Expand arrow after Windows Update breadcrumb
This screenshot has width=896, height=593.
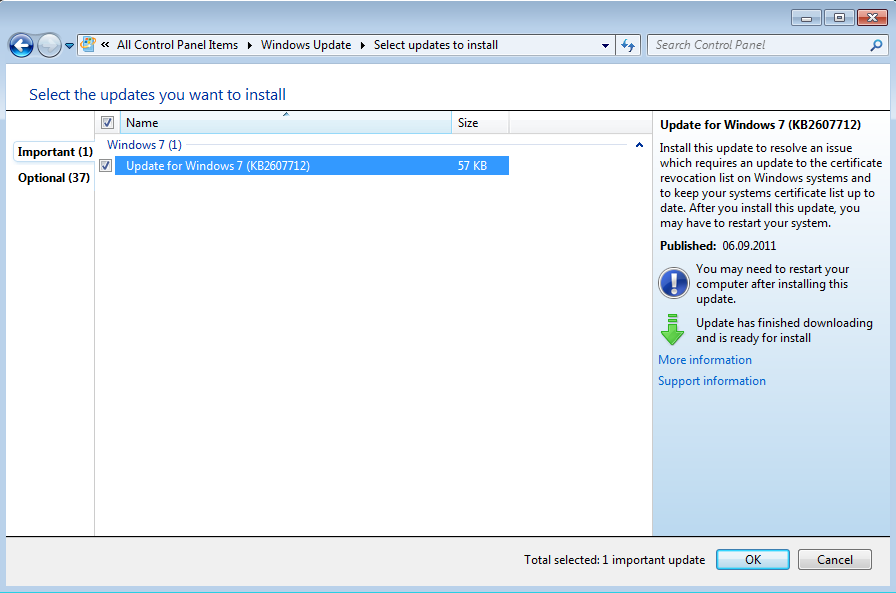pyautogui.click(x=362, y=45)
